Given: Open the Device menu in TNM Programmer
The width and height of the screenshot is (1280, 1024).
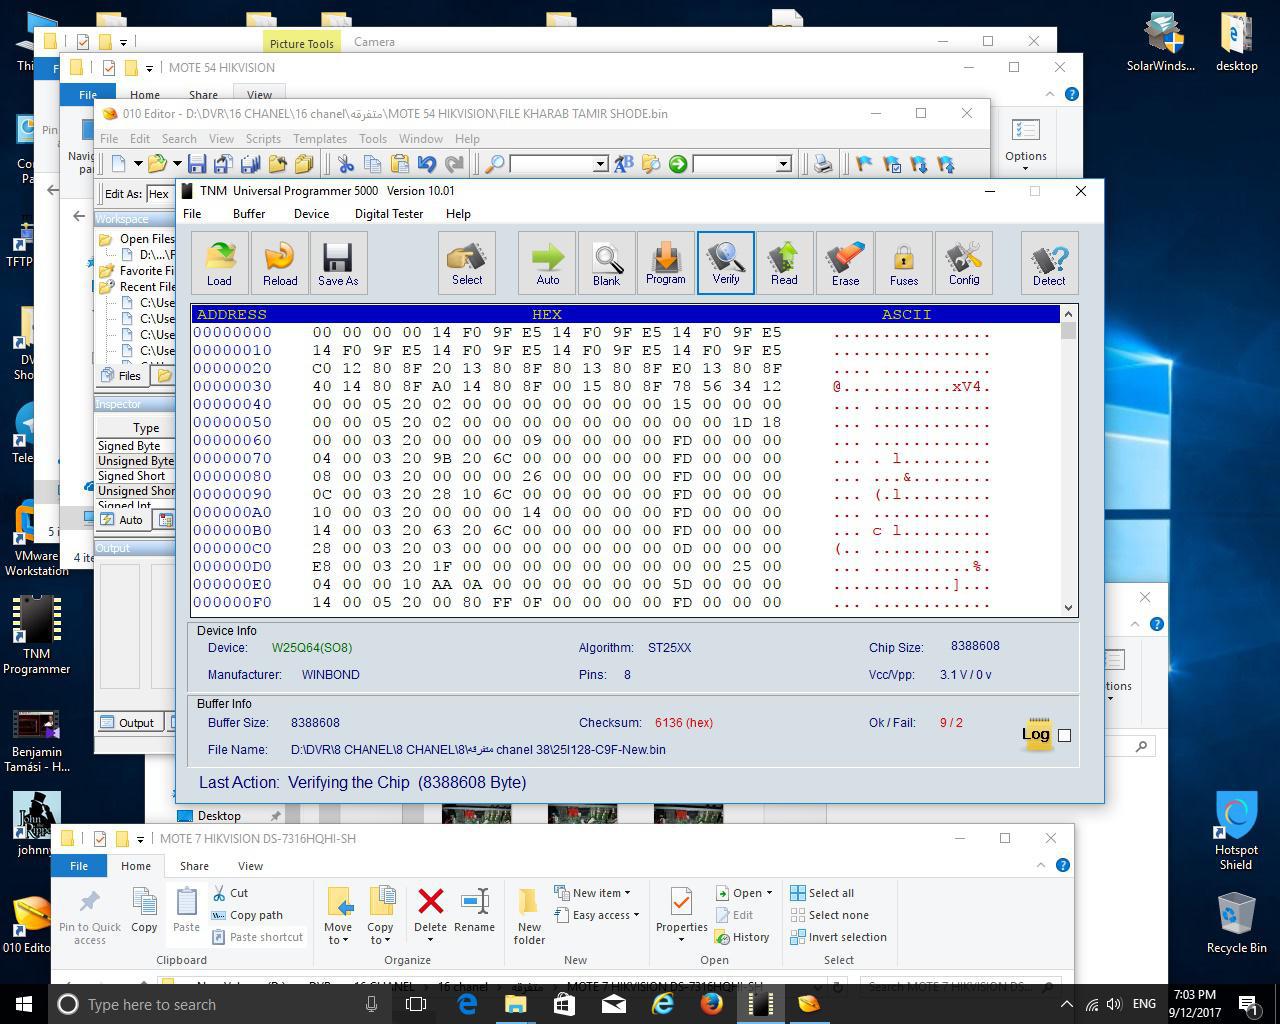Looking at the screenshot, I should 311,214.
